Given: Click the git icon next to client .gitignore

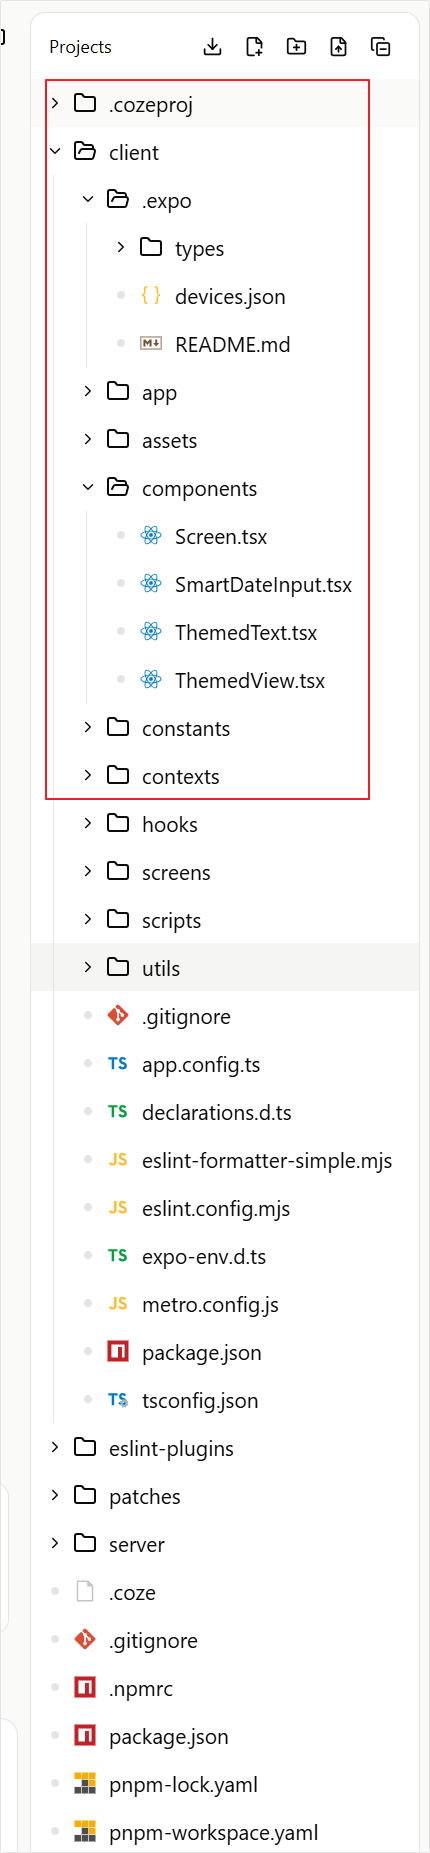Looking at the screenshot, I should [x=118, y=1016].
